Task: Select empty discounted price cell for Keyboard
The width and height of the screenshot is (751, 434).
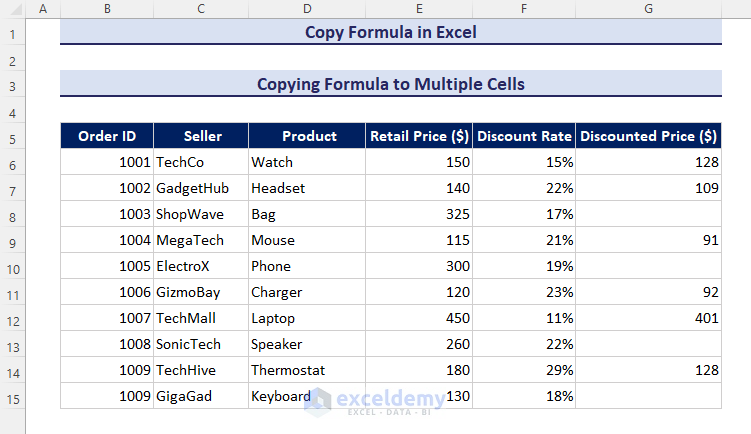Action: (648, 396)
